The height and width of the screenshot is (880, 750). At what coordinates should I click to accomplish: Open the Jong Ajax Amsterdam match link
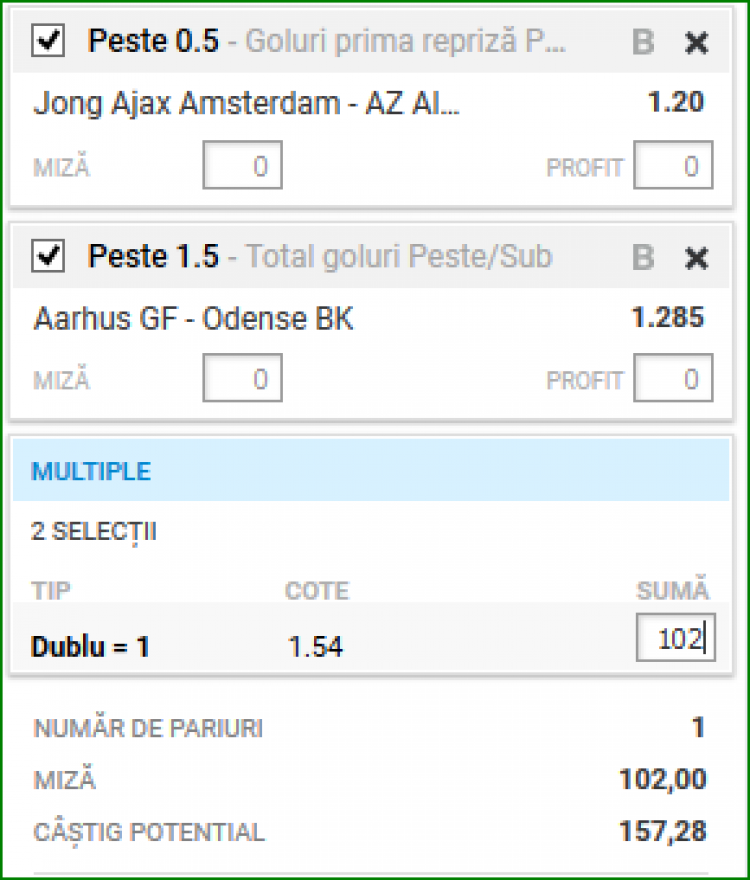point(247,104)
